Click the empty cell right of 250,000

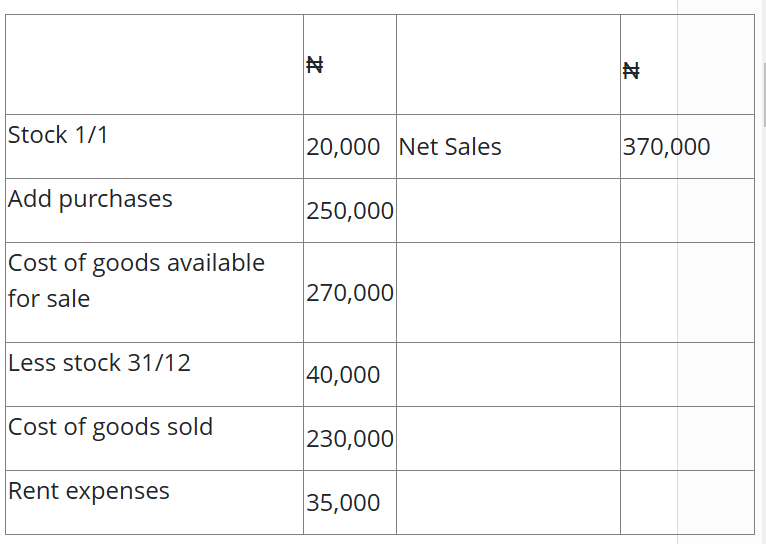pyautogui.click(x=507, y=211)
